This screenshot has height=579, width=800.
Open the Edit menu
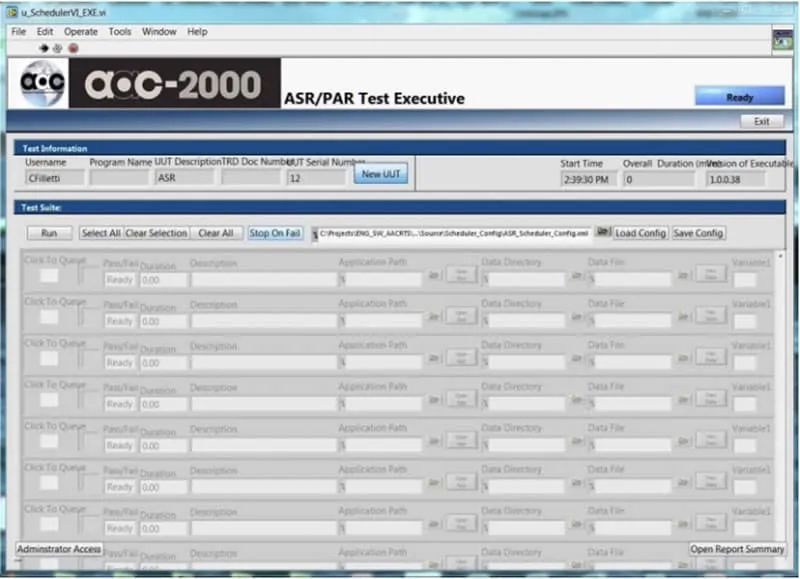pos(45,32)
